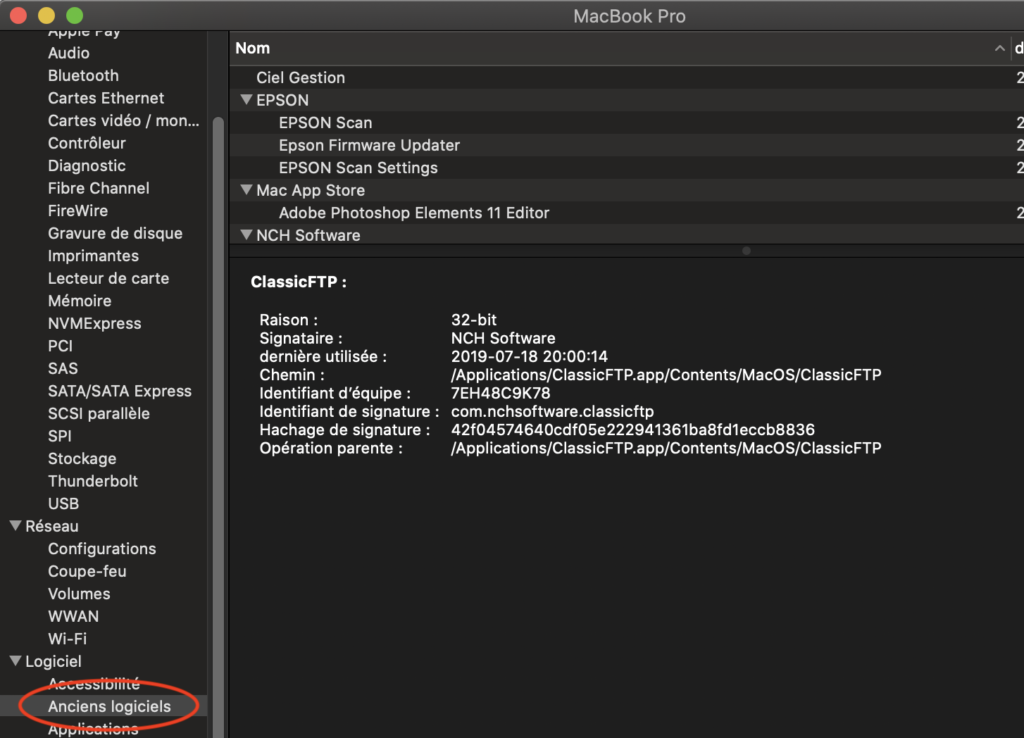The height and width of the screenshot is (738, 1024).
Task: Click the Signataire value NCH Software
Action: tap(503, 338)
